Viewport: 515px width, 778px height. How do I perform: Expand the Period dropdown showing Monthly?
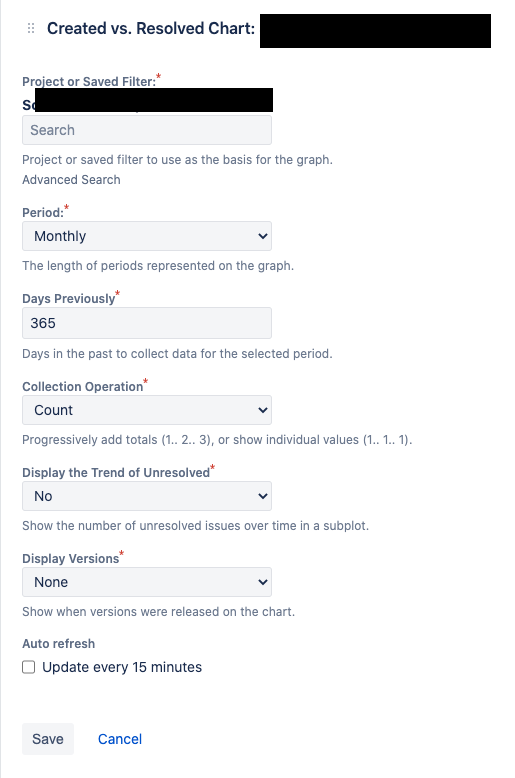(x=147, y=236)
